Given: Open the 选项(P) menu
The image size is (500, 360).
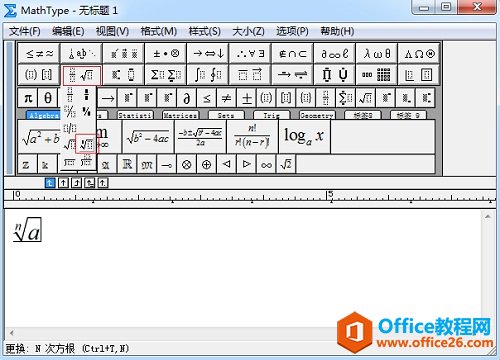Looking at the screenshot, I should pyautogui.click(x=292, y=31).
